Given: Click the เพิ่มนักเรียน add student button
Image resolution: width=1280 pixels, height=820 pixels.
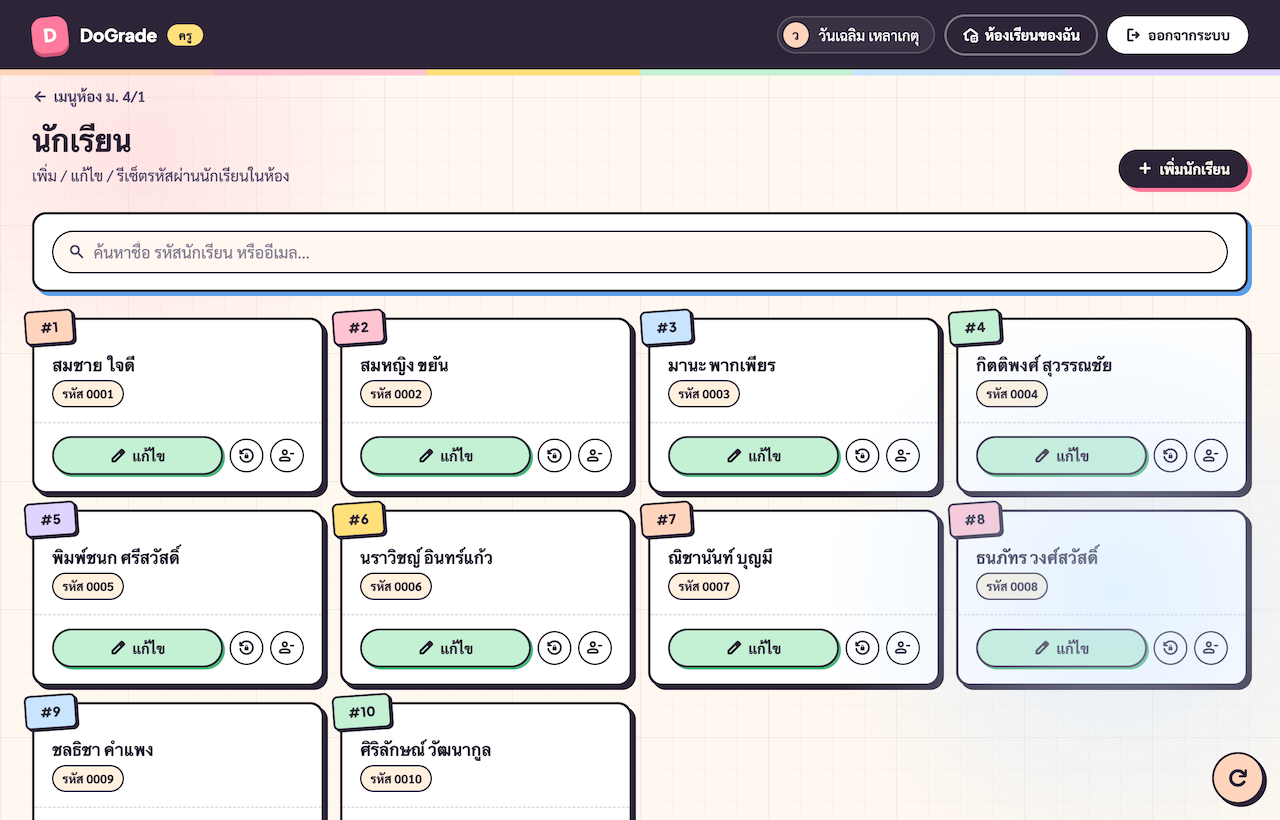Looking at the screenshot, I should [x=1183, y=168].
